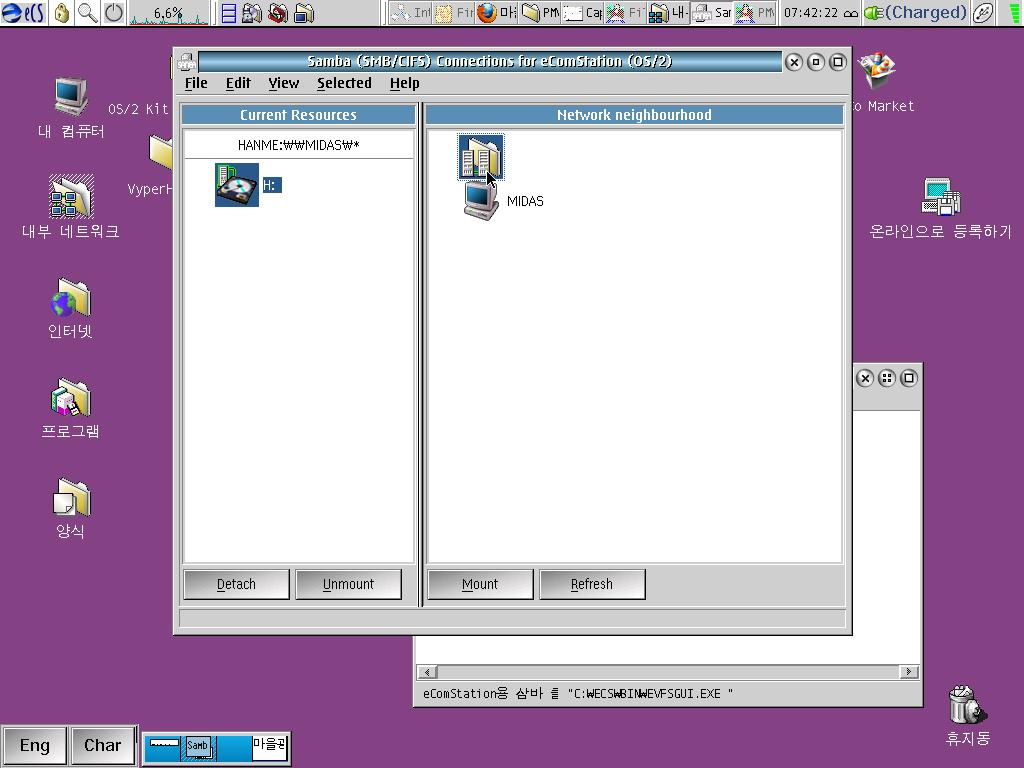Image resolution: width=1024 pixels, height=768 pixels.
Task: Click the magnifier search icon in top bar
Action: pyautogui.click(x=88, y=13)
